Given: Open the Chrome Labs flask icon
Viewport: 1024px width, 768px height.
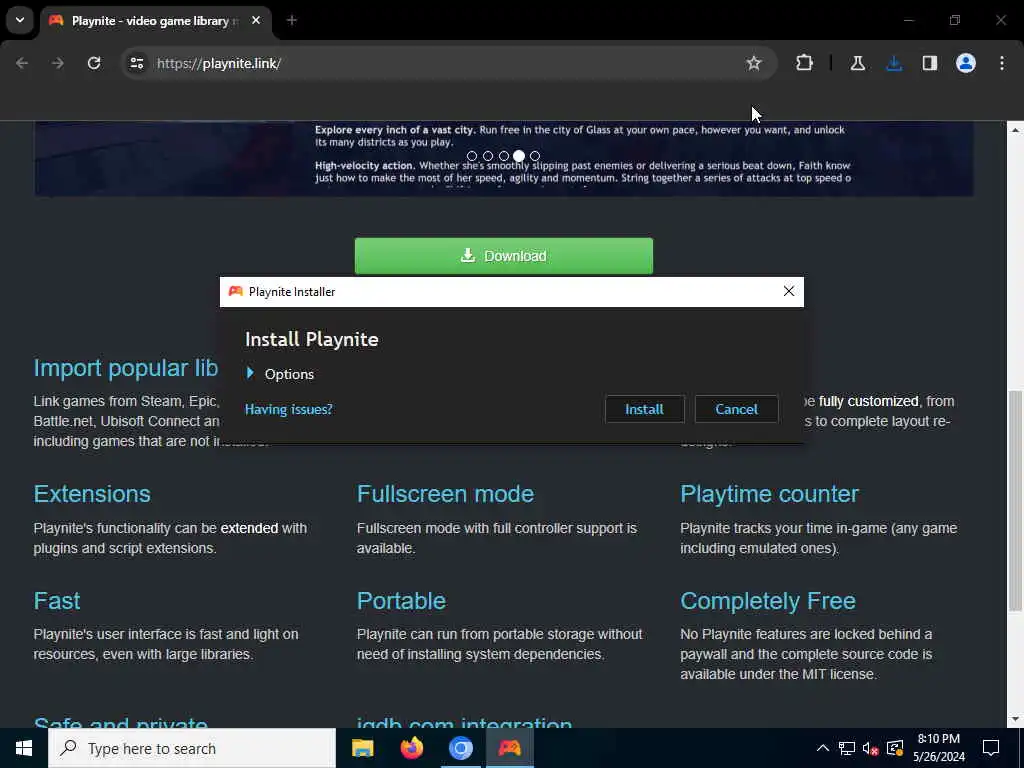Looking at the screenshot, I should (x=858, y=63).
